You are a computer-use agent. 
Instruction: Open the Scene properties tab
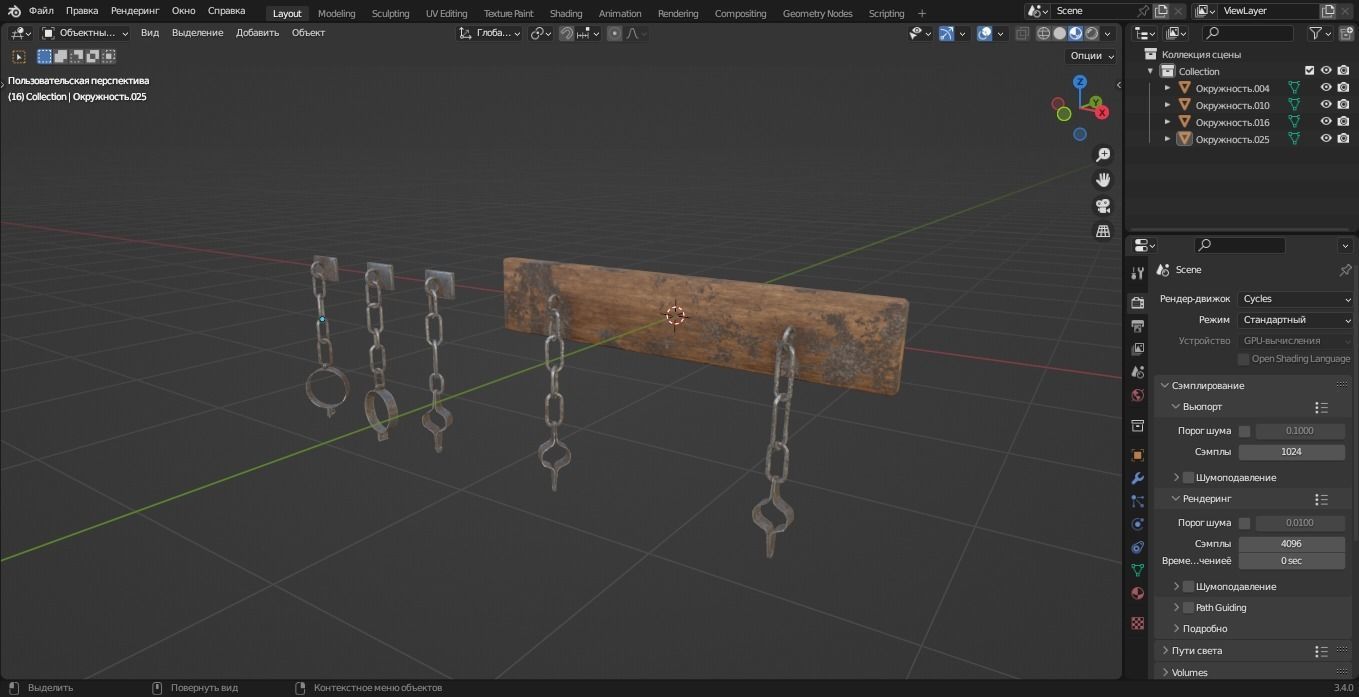pyautogui.click(x=1137, y=372)
